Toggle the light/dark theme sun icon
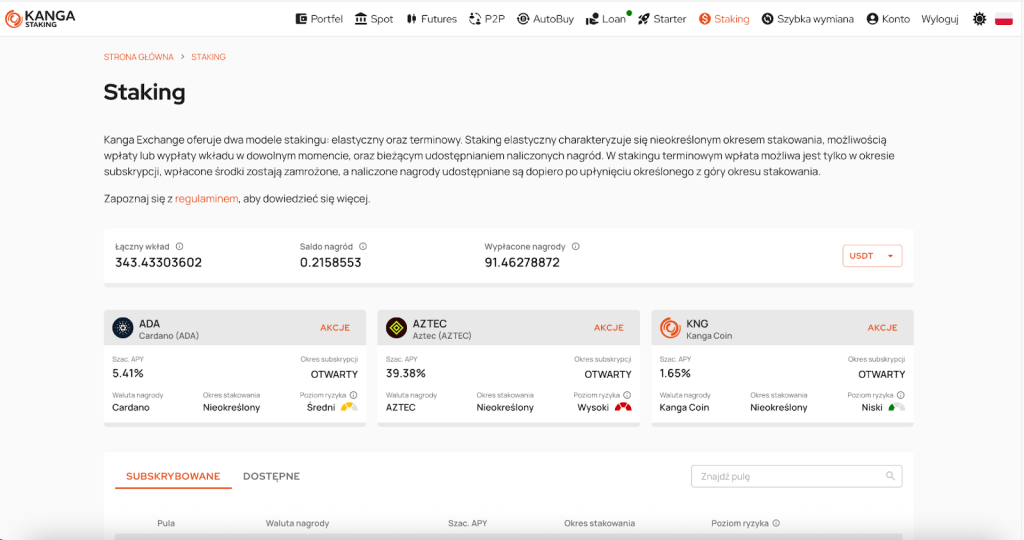 coord(978,19)
